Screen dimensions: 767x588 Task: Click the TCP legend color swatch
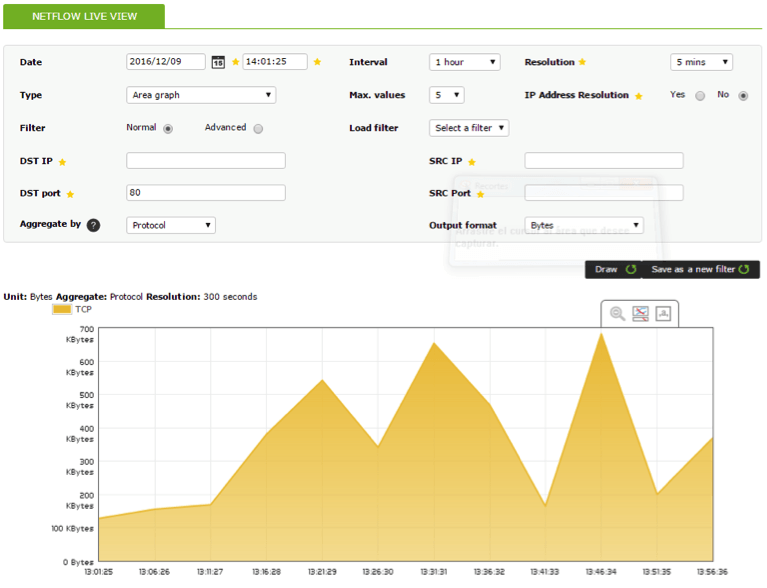(x=62, y=309)
